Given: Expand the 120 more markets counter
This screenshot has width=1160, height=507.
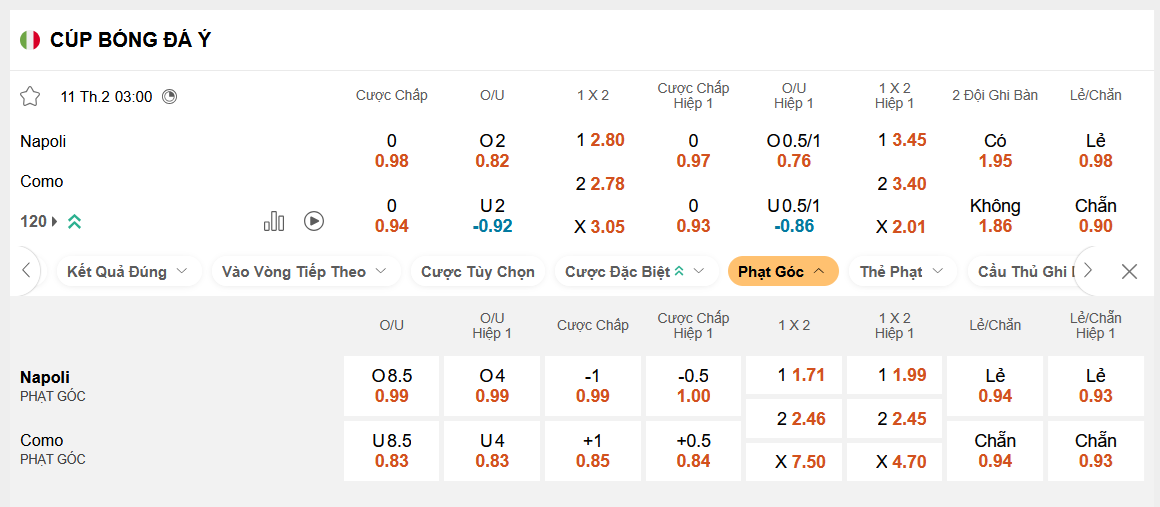Looking at the screenshot, I should click(39, 221).
